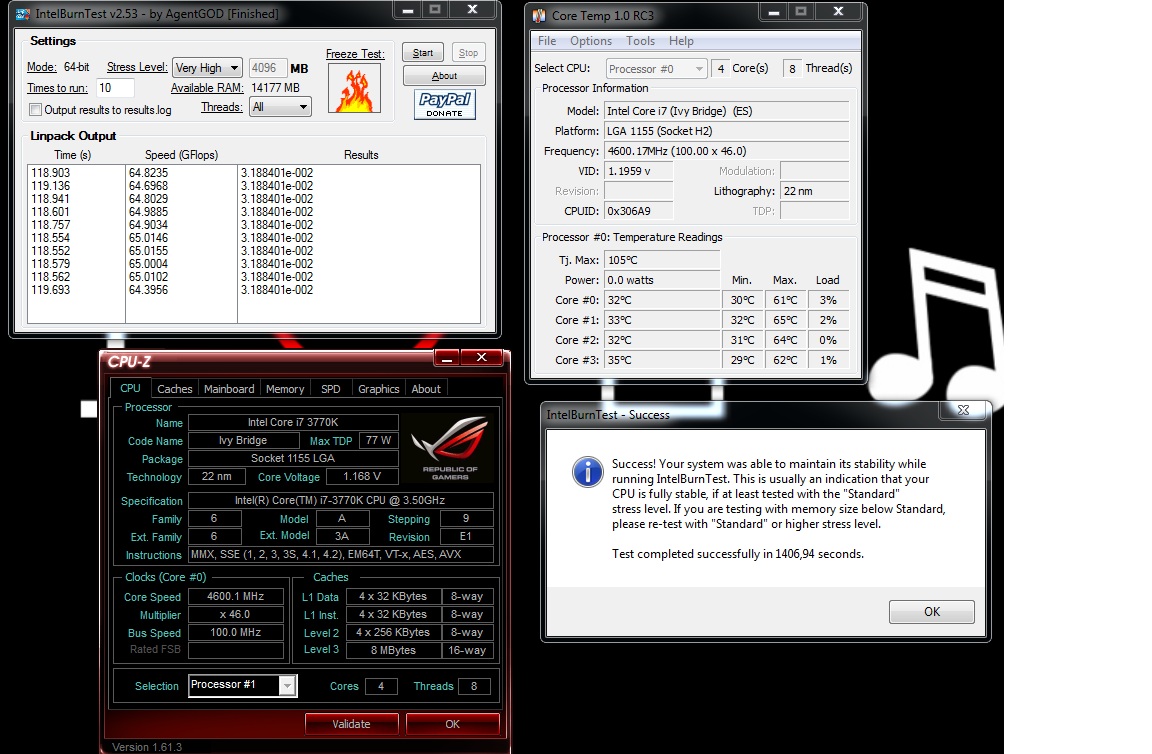Open the Stress Level dropdown

pos(207,68)
